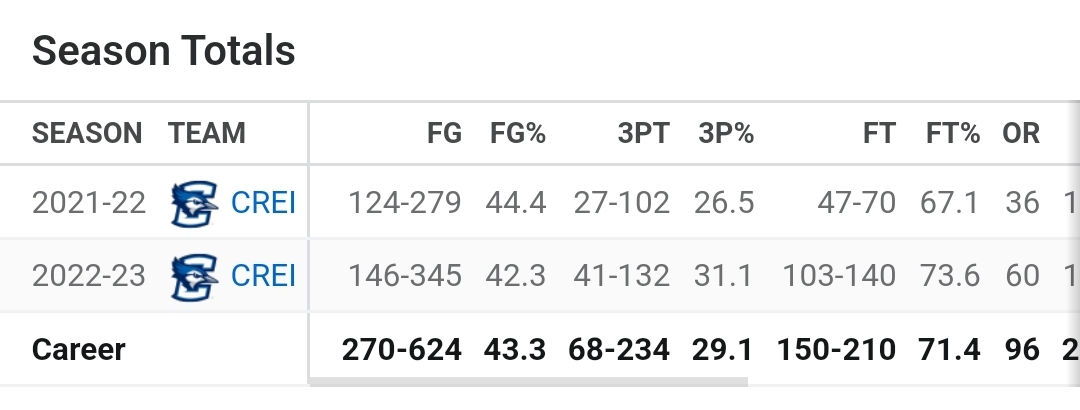Select 103-140 free throws cell

coord(839,276)
